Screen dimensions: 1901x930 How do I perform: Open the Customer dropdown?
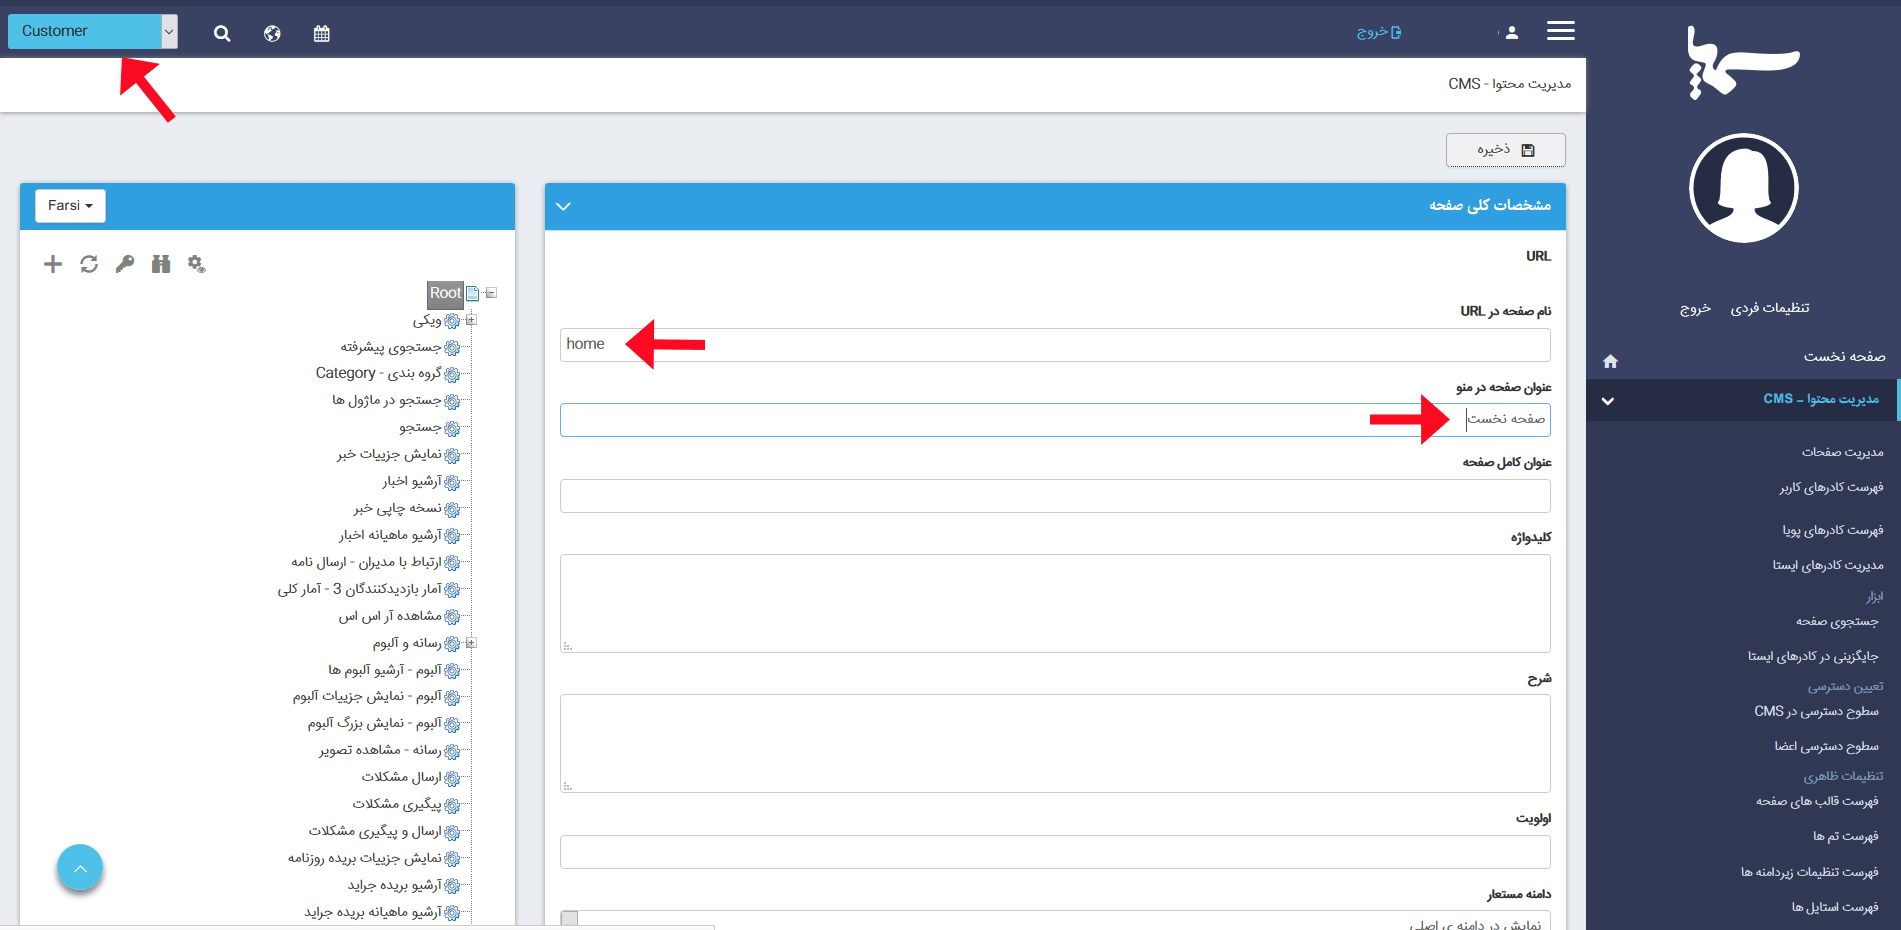(x=92, y=31)
